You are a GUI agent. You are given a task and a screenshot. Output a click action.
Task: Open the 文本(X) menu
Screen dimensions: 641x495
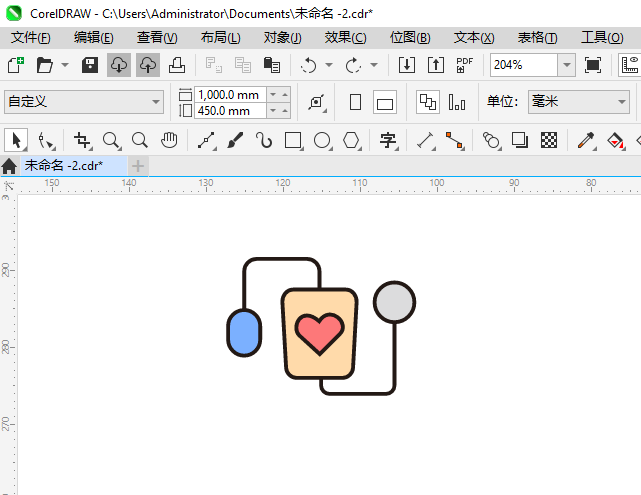[474, 38]
